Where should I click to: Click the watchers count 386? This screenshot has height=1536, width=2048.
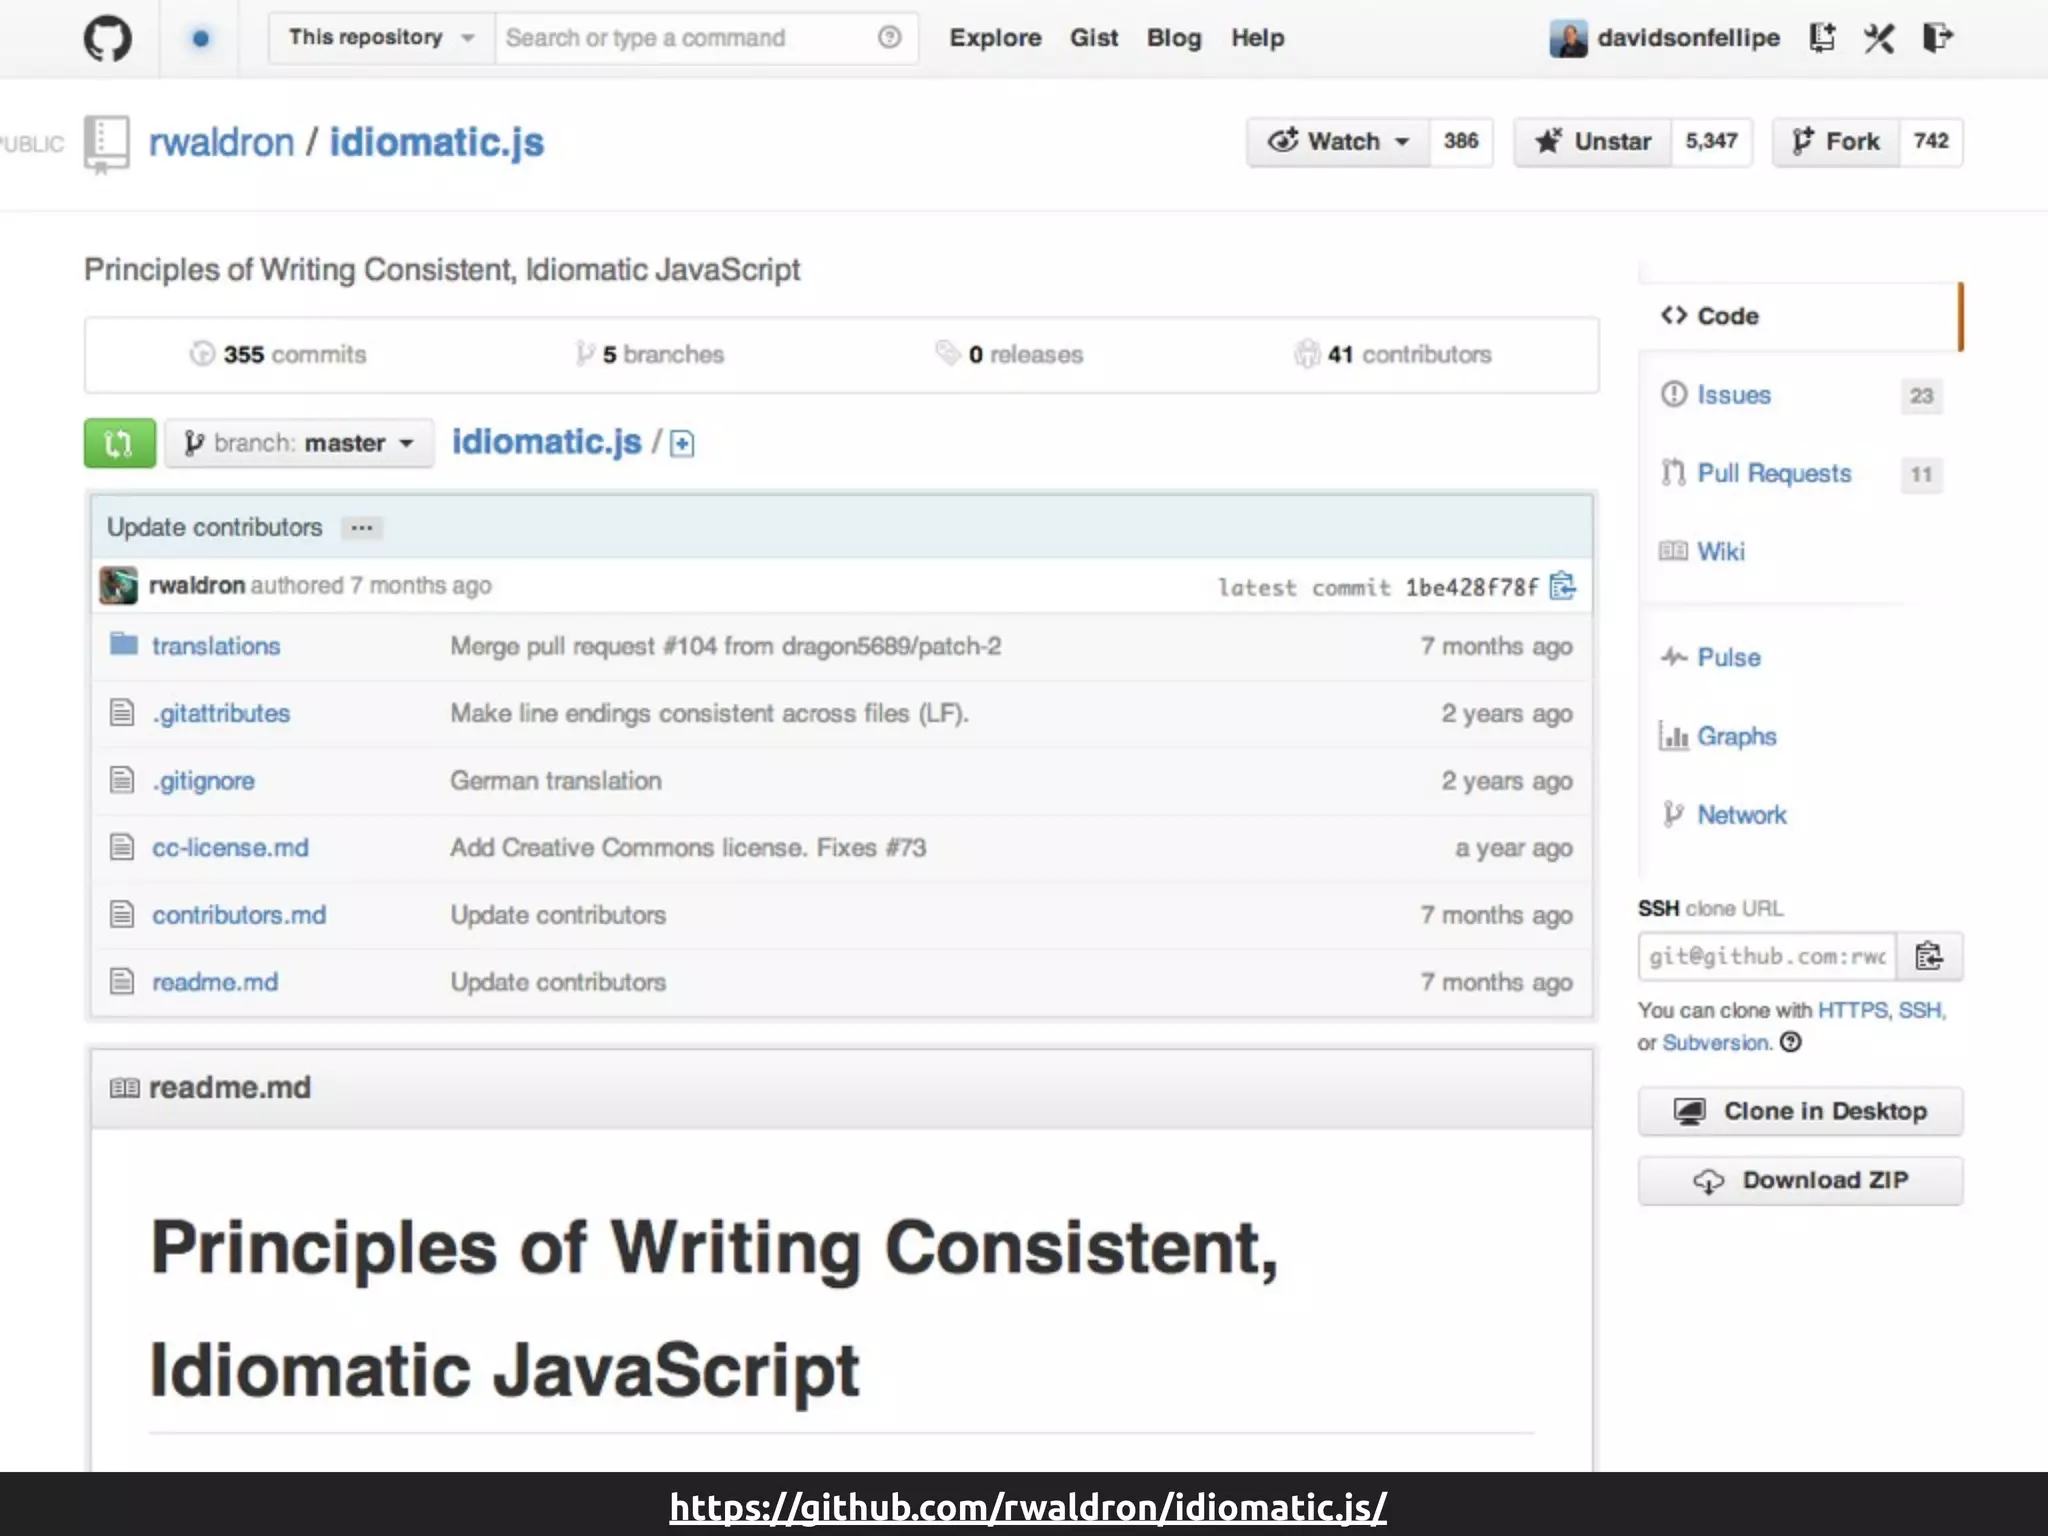(x=1461, y=141)
